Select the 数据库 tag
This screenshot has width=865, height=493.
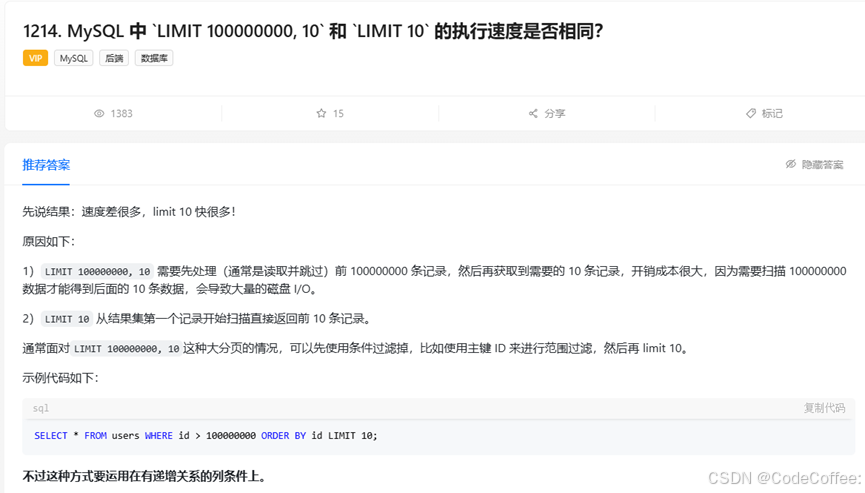pos(154,58)
